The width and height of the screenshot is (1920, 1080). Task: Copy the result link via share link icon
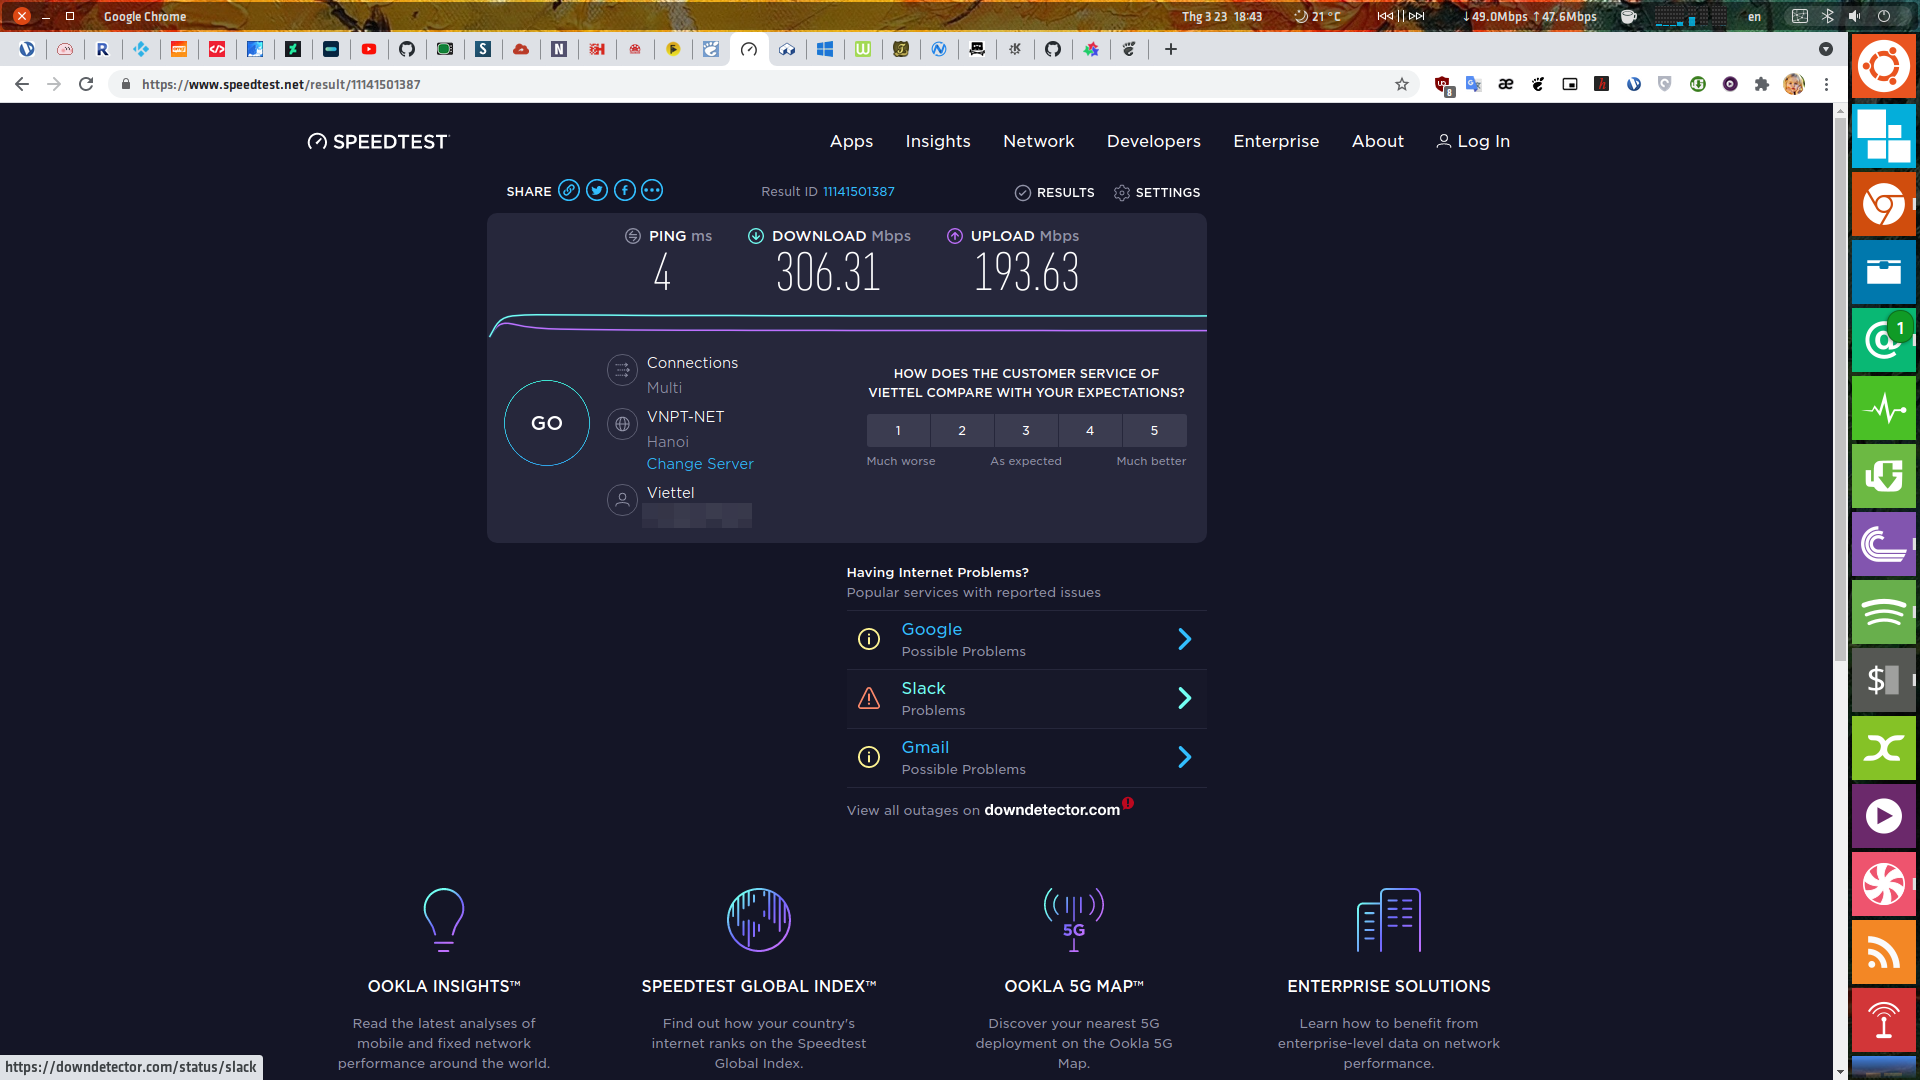pos(569,191)
